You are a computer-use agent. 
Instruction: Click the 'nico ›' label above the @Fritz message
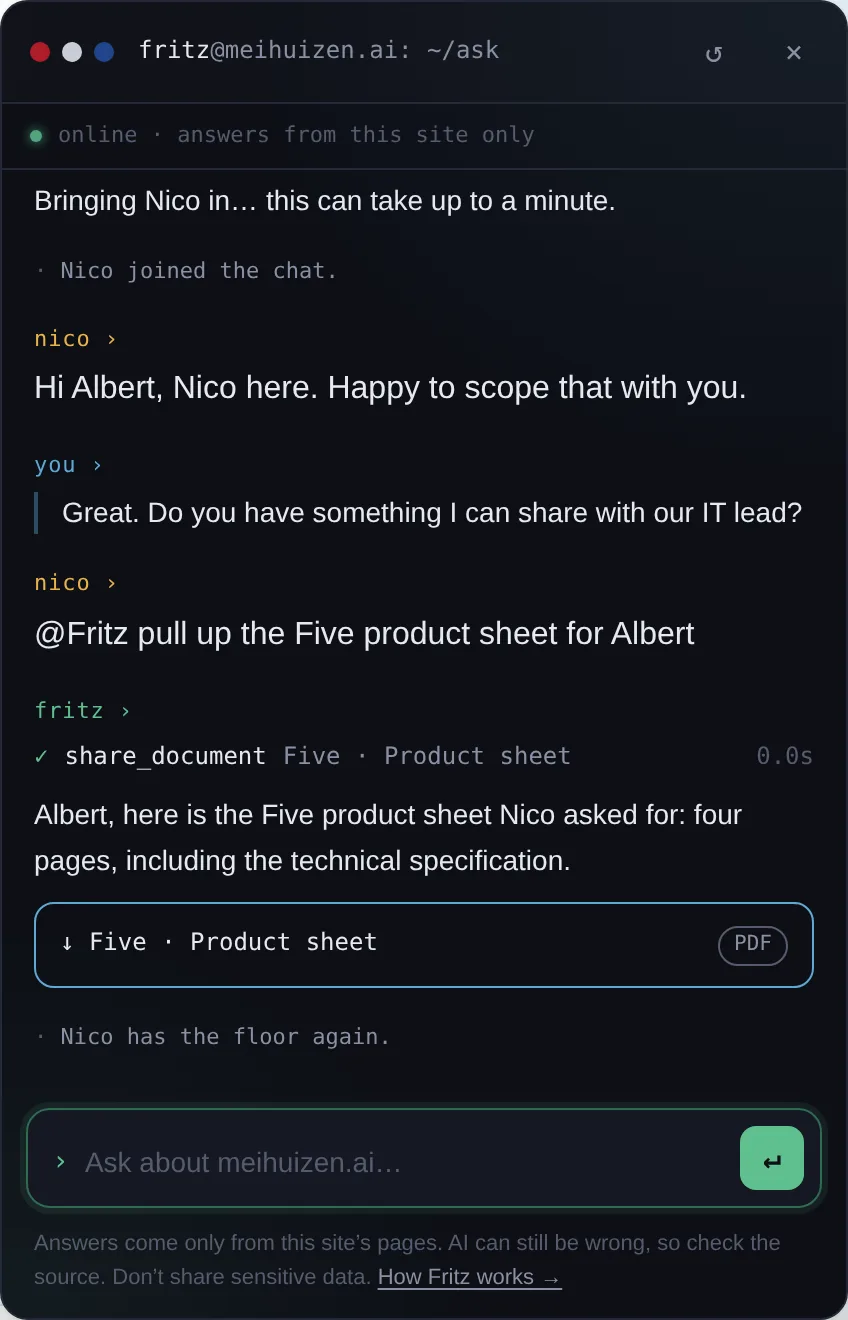pos(76,583)
